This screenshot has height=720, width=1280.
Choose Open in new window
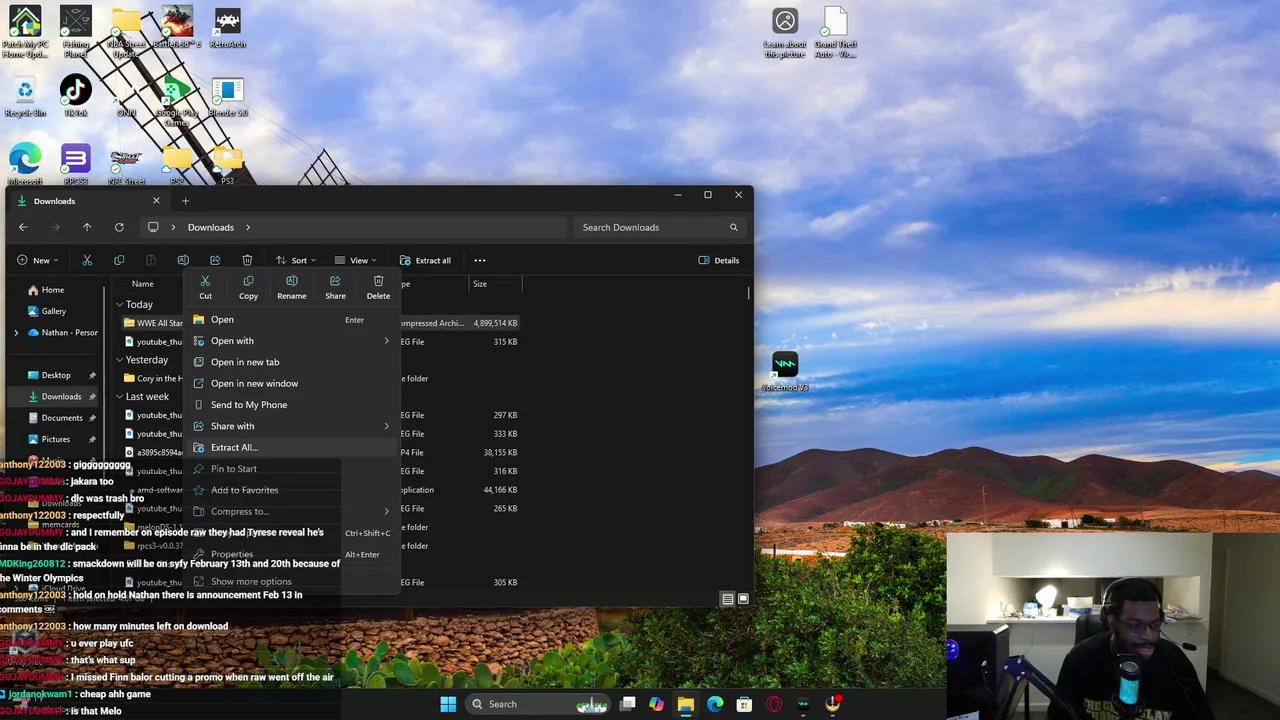(292, 383)
